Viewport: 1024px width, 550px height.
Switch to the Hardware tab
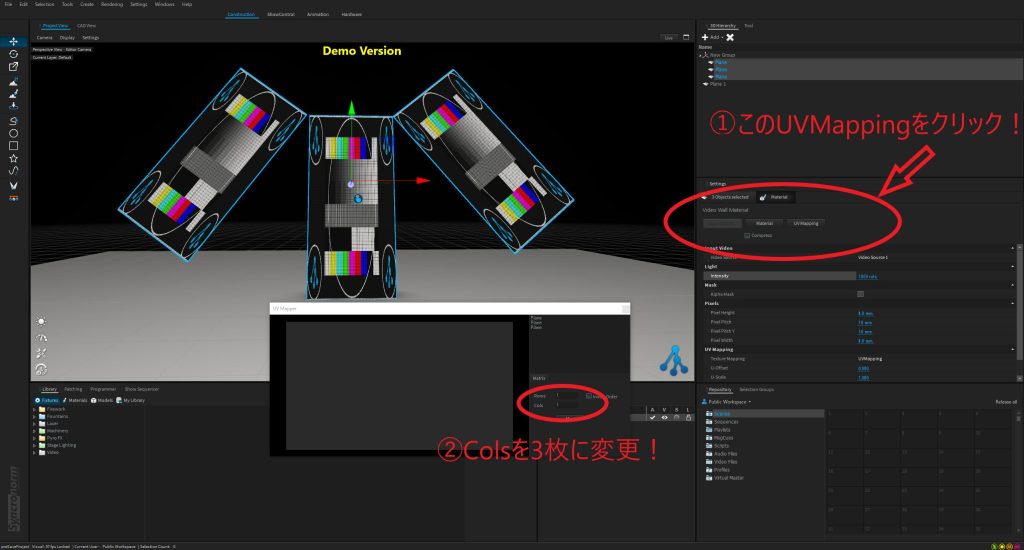(x=351, y=14)
